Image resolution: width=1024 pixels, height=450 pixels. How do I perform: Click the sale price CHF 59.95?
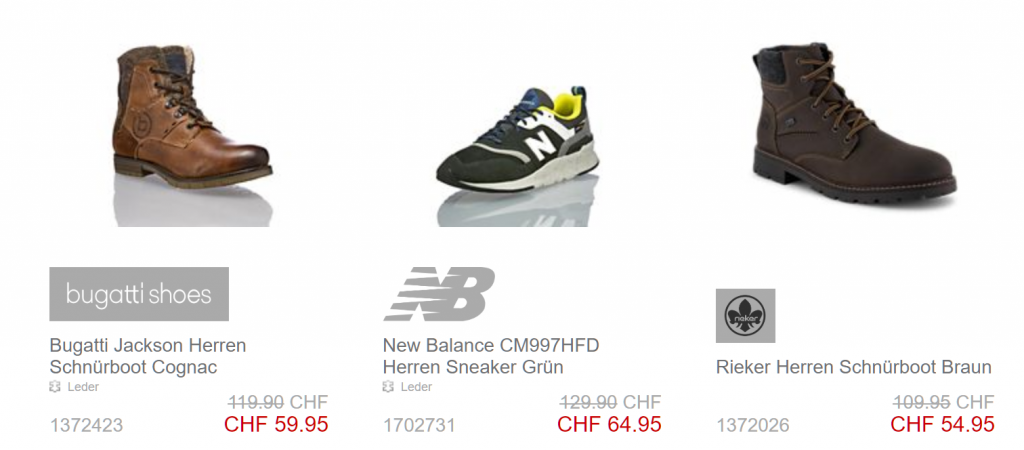tap(276, 424)
